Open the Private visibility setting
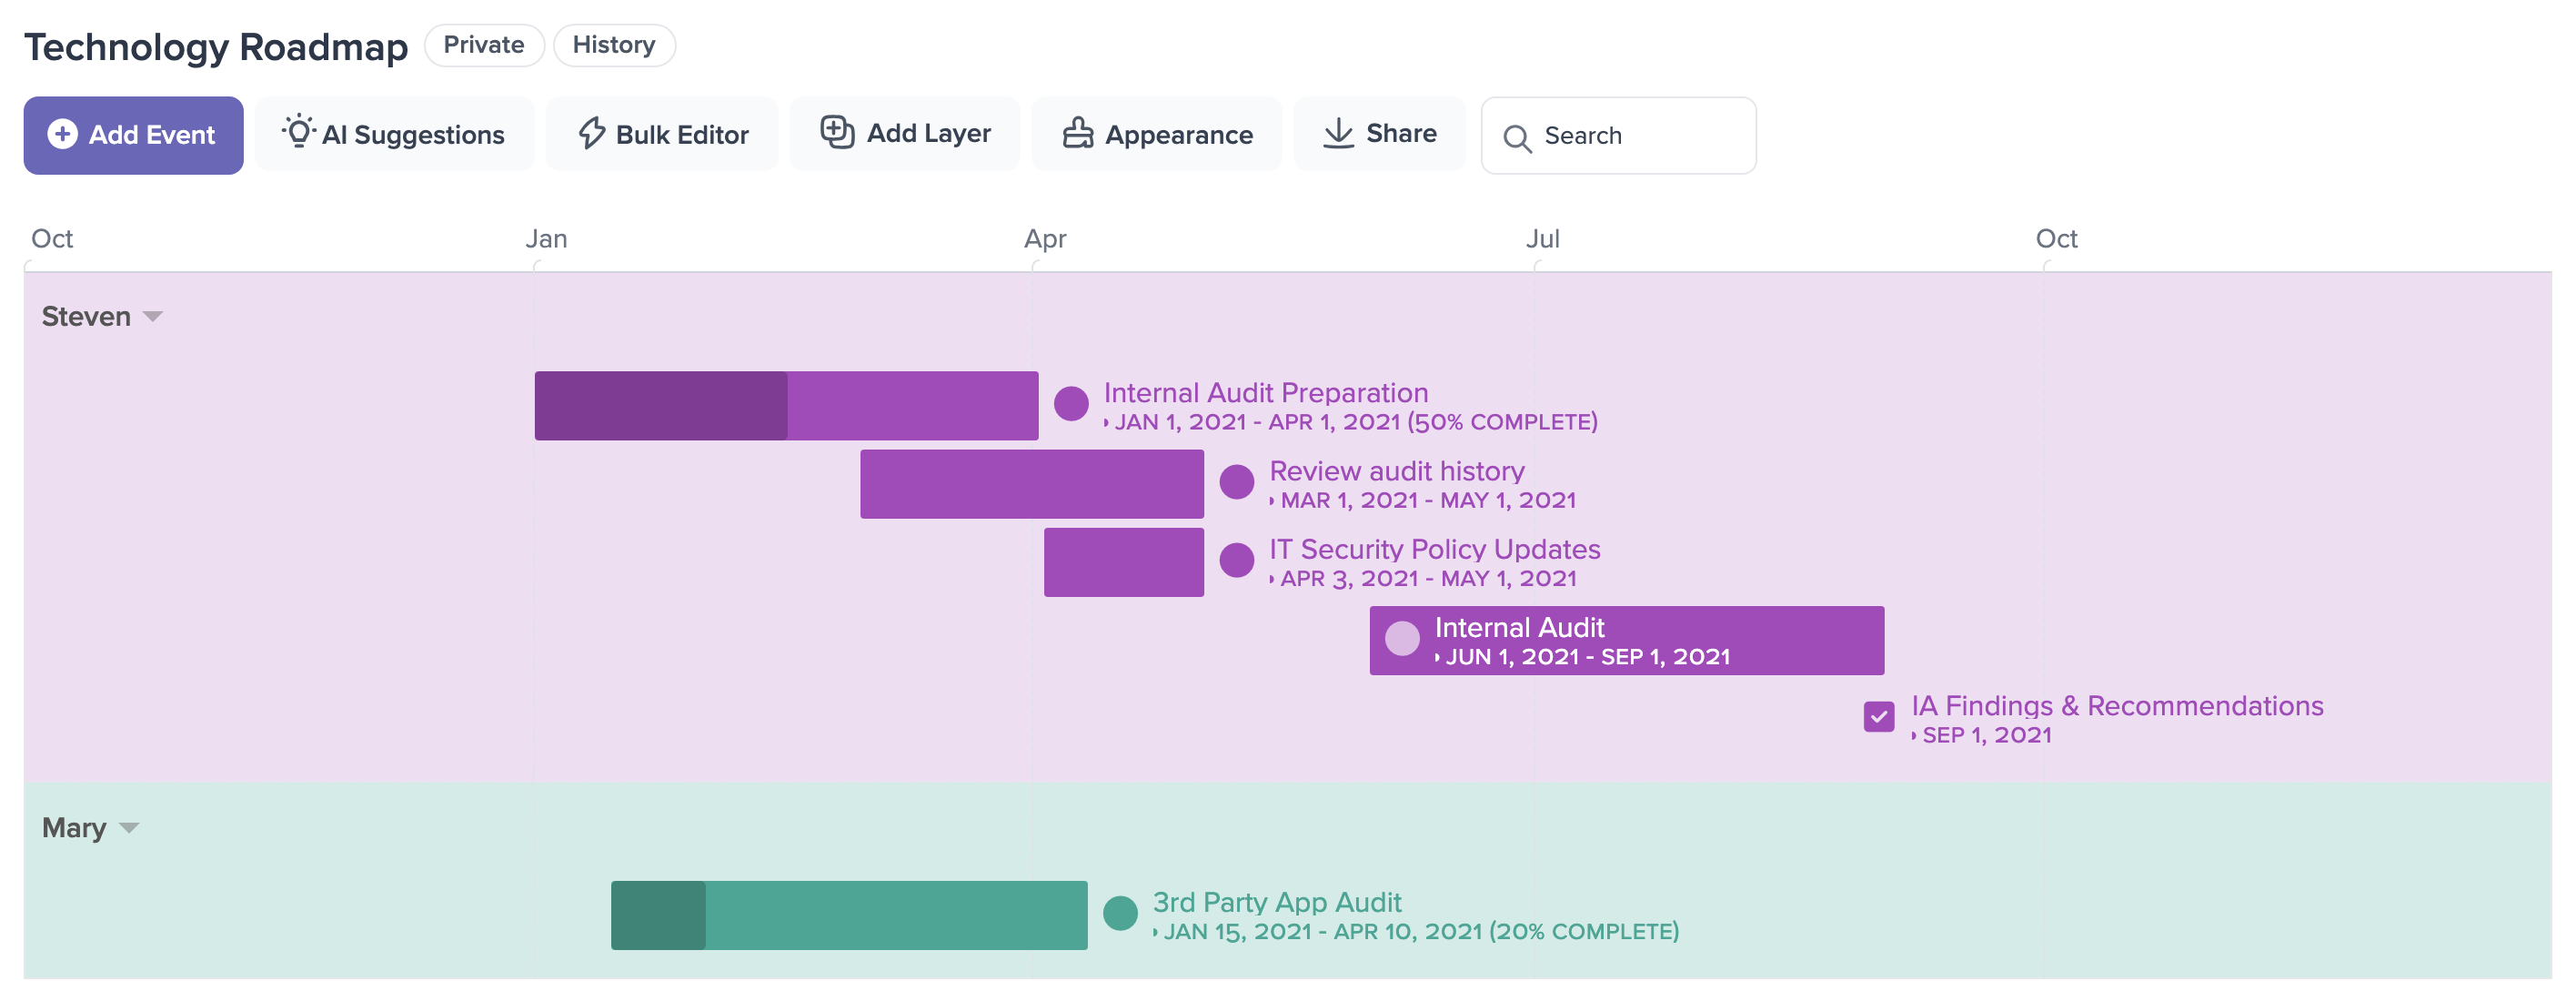The image size is (2576, 981). click(x=484, y=45)
